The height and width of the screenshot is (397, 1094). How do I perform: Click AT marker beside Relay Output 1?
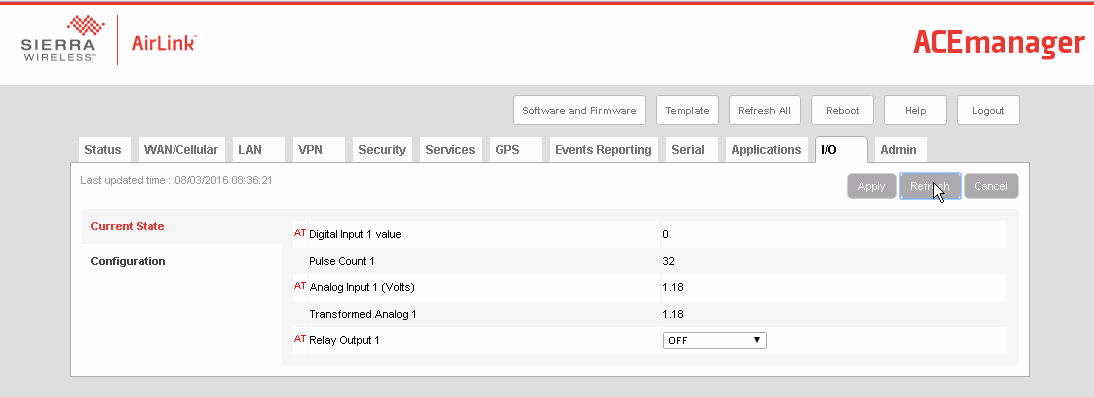[300, 339]
